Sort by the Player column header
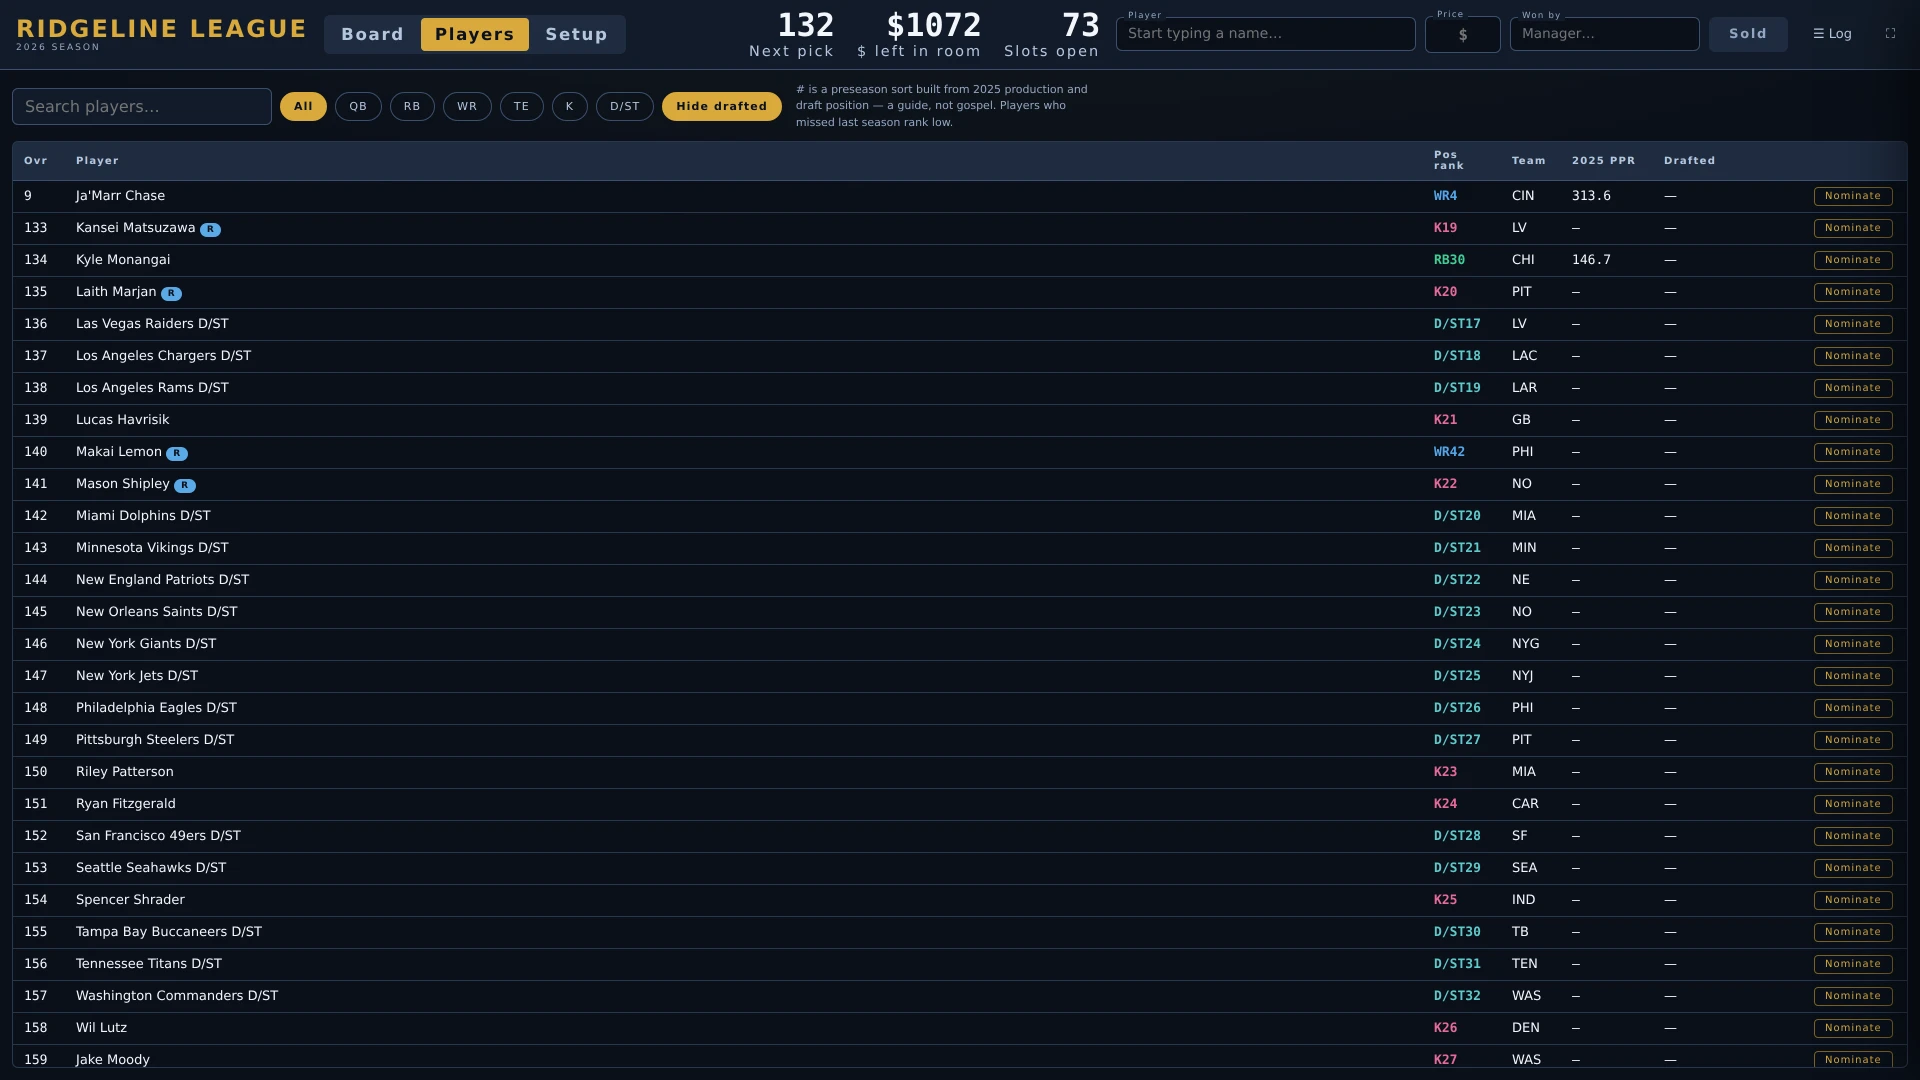This screenshot has height=1080, width=1920. [97, 160]
